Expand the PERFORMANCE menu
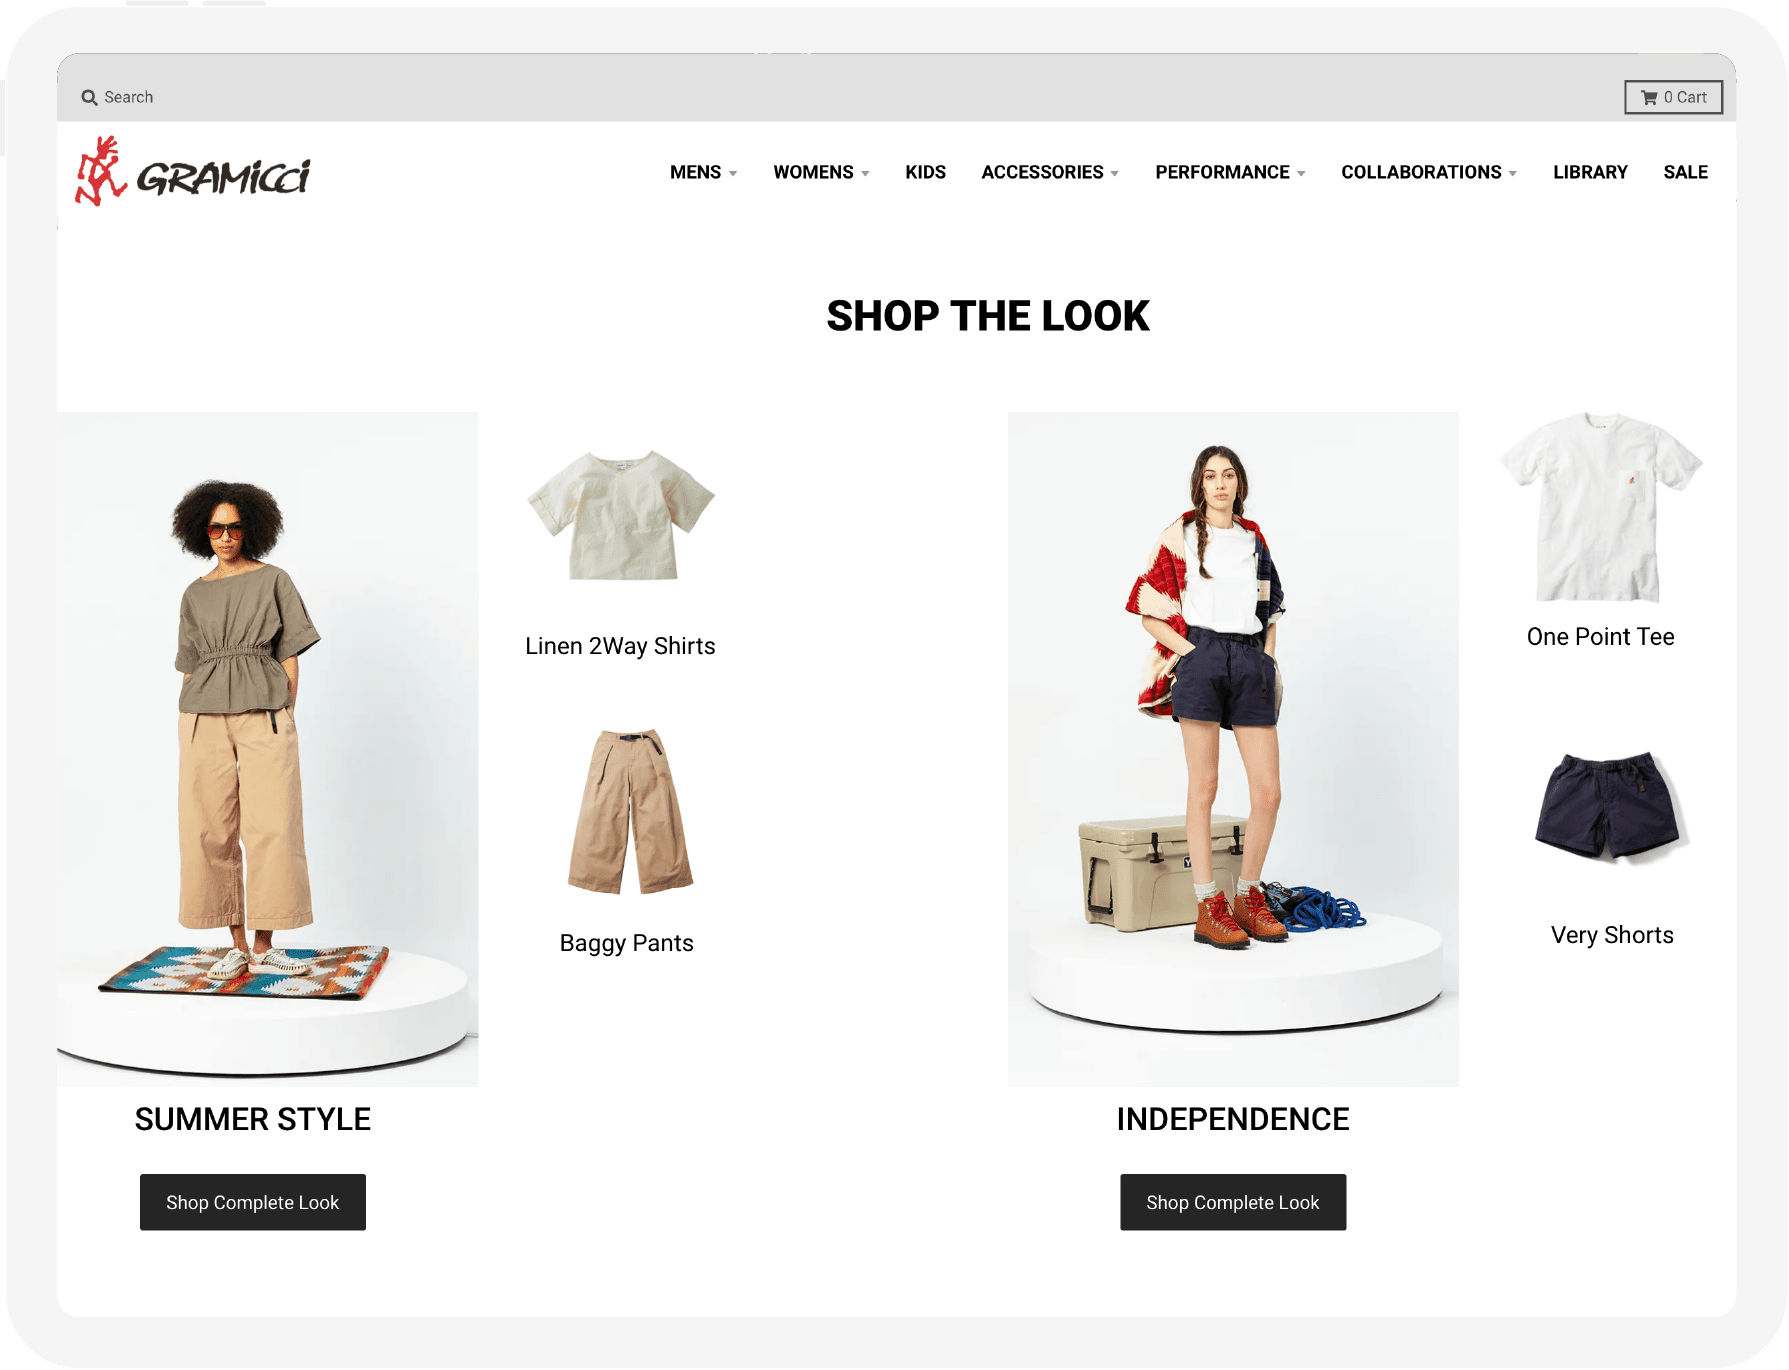1789x1370 pixels. click(x=1230, y=172)
